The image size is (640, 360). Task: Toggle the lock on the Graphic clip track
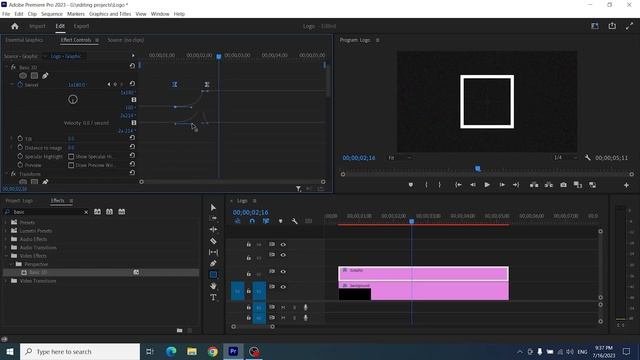[249, 273]
